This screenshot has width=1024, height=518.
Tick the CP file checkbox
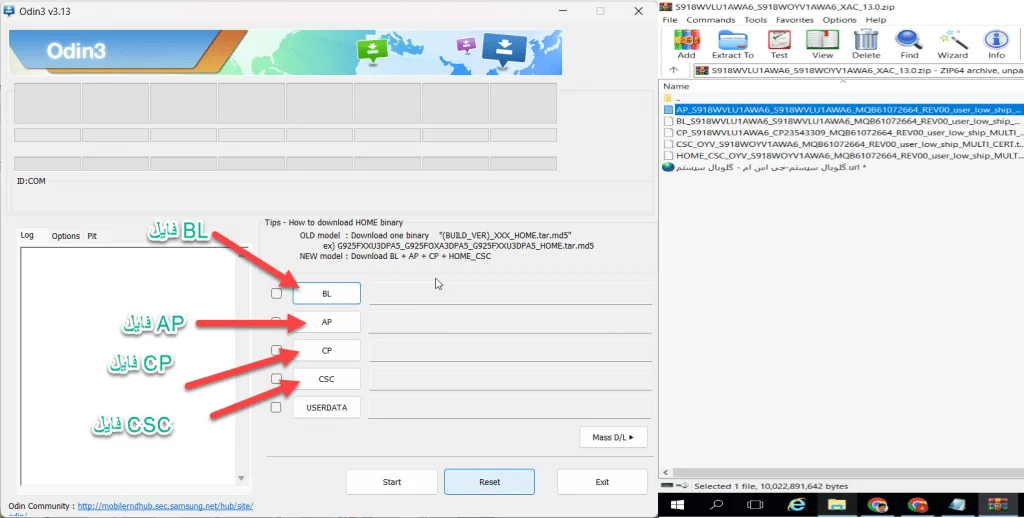click(x=277, y=351)
